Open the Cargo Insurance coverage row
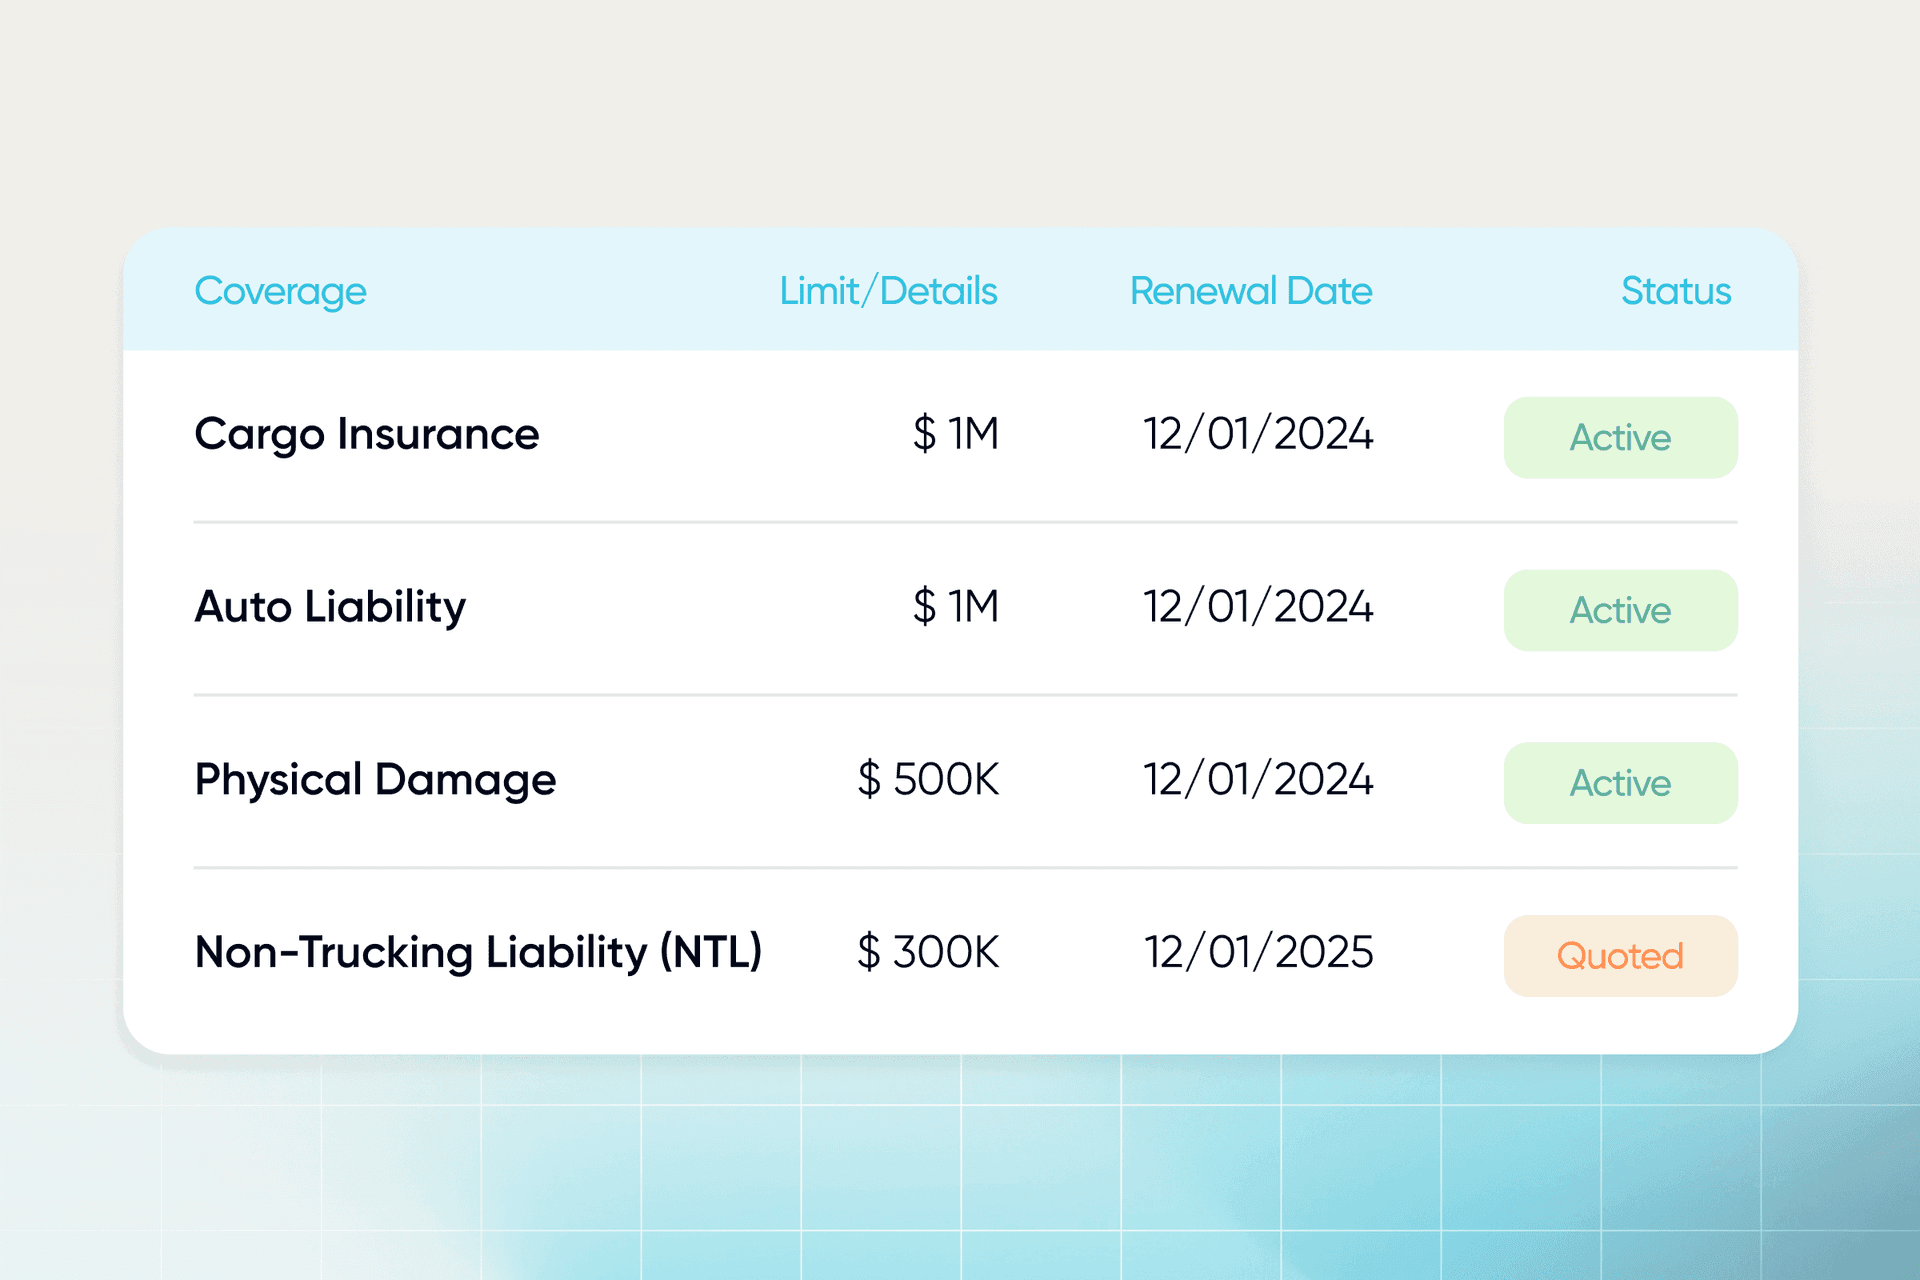 [367, 435]
